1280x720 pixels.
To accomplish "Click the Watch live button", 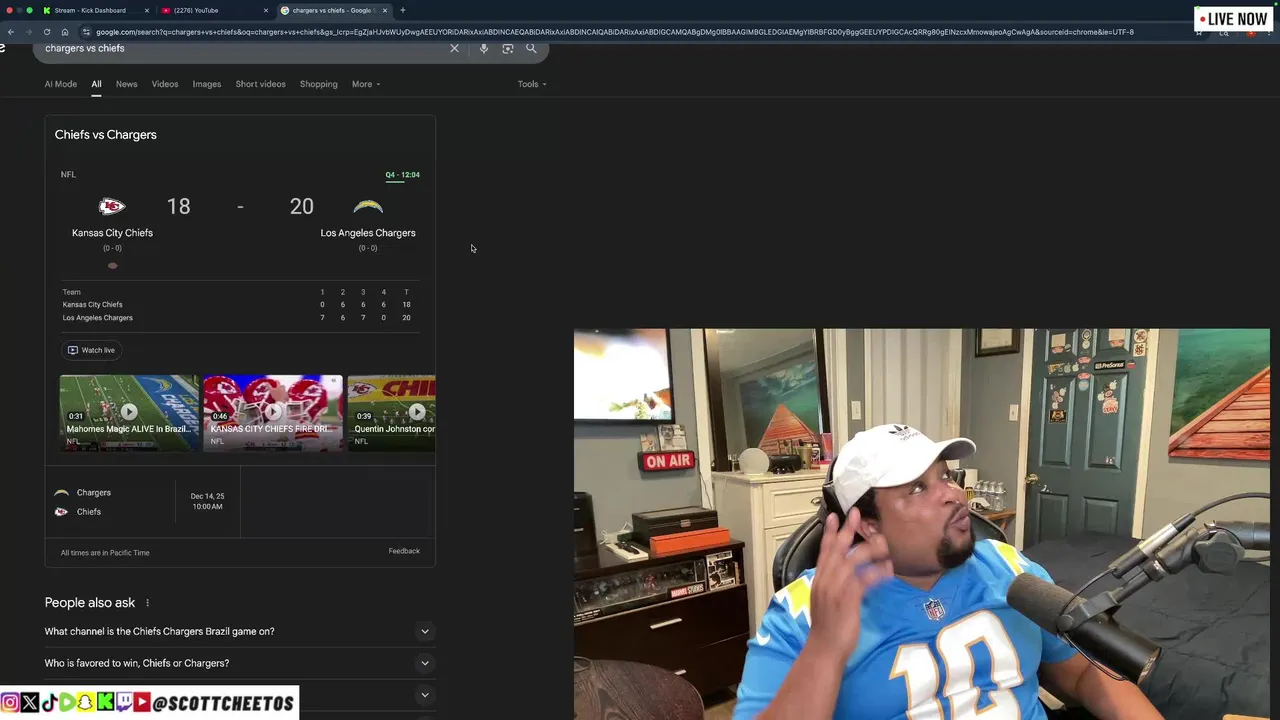I will tap(91, 350).
